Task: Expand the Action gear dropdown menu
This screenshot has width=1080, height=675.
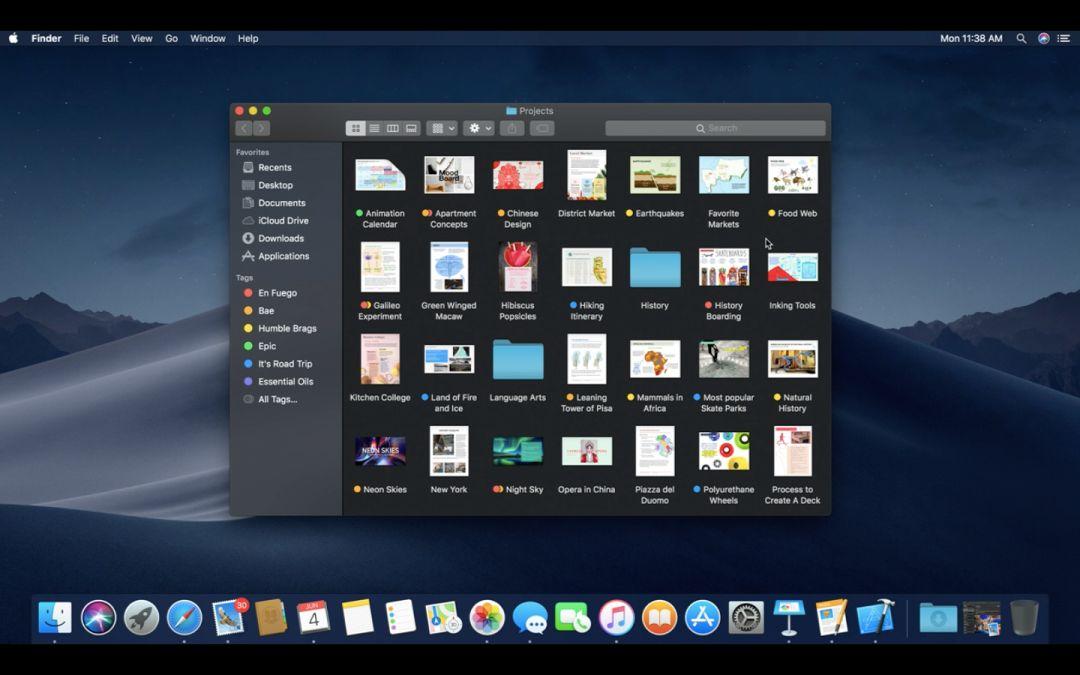Action: (480, 128)
